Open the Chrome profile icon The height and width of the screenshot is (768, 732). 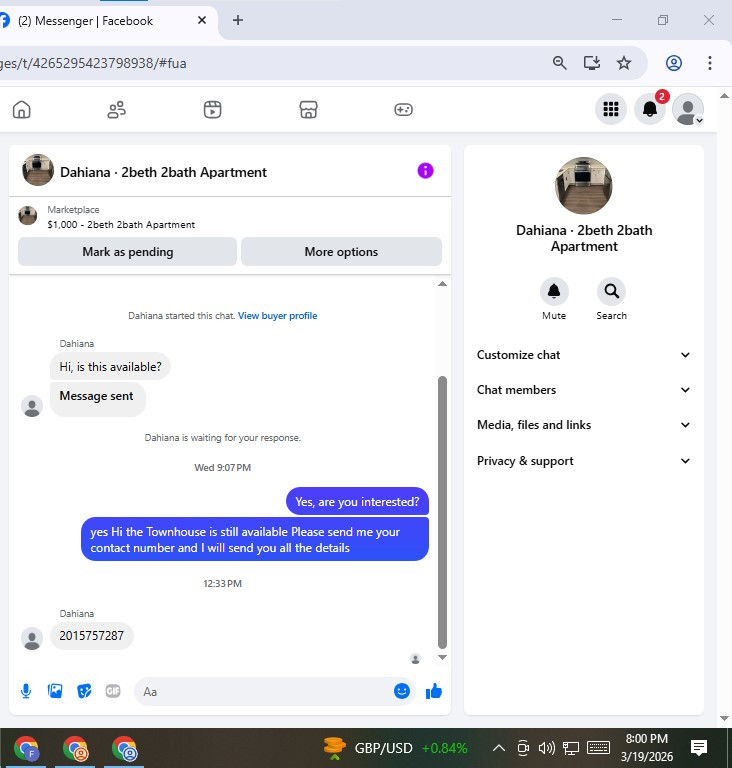[674, 63]
